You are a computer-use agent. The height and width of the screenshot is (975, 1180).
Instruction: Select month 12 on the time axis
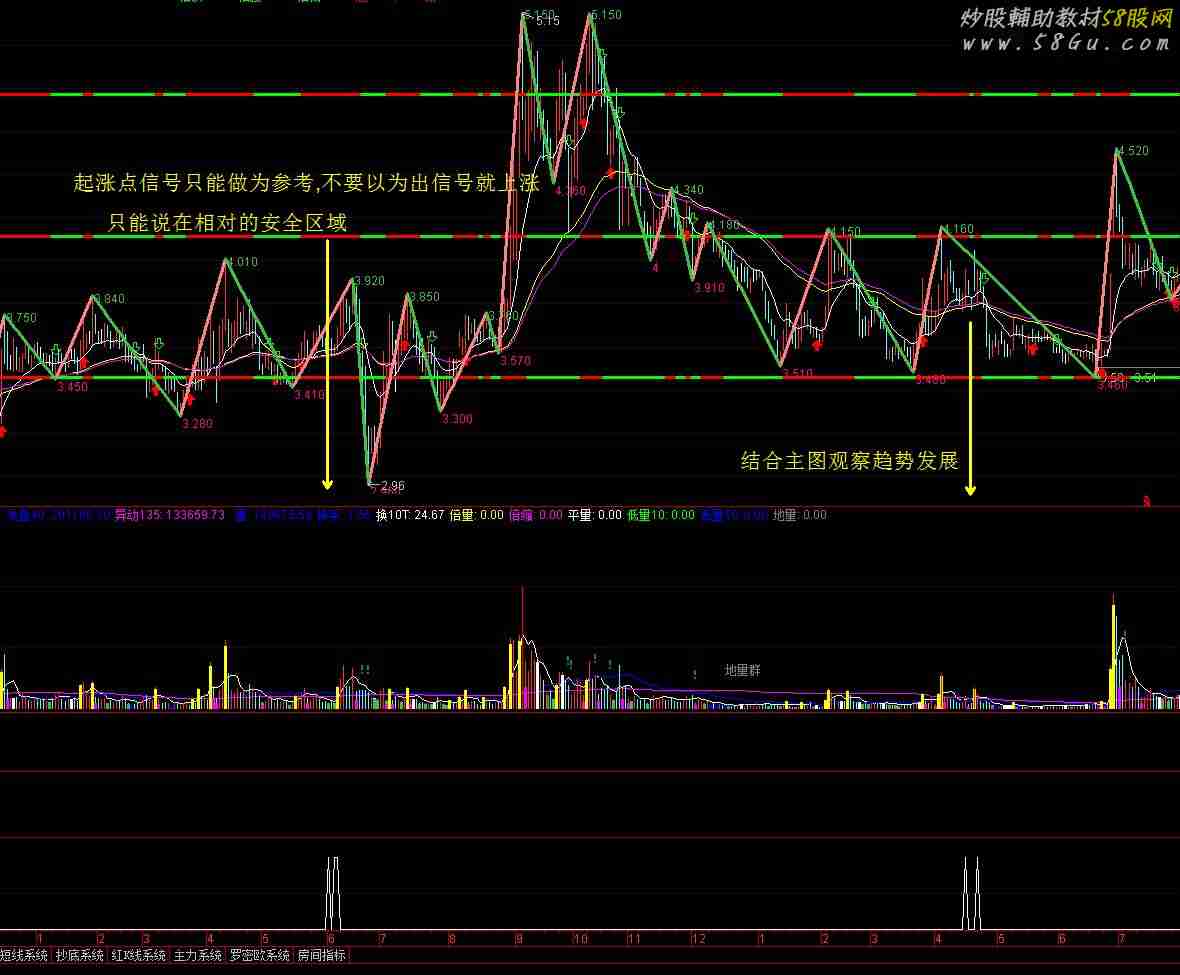pyautogui.click(x=698, y=939)
